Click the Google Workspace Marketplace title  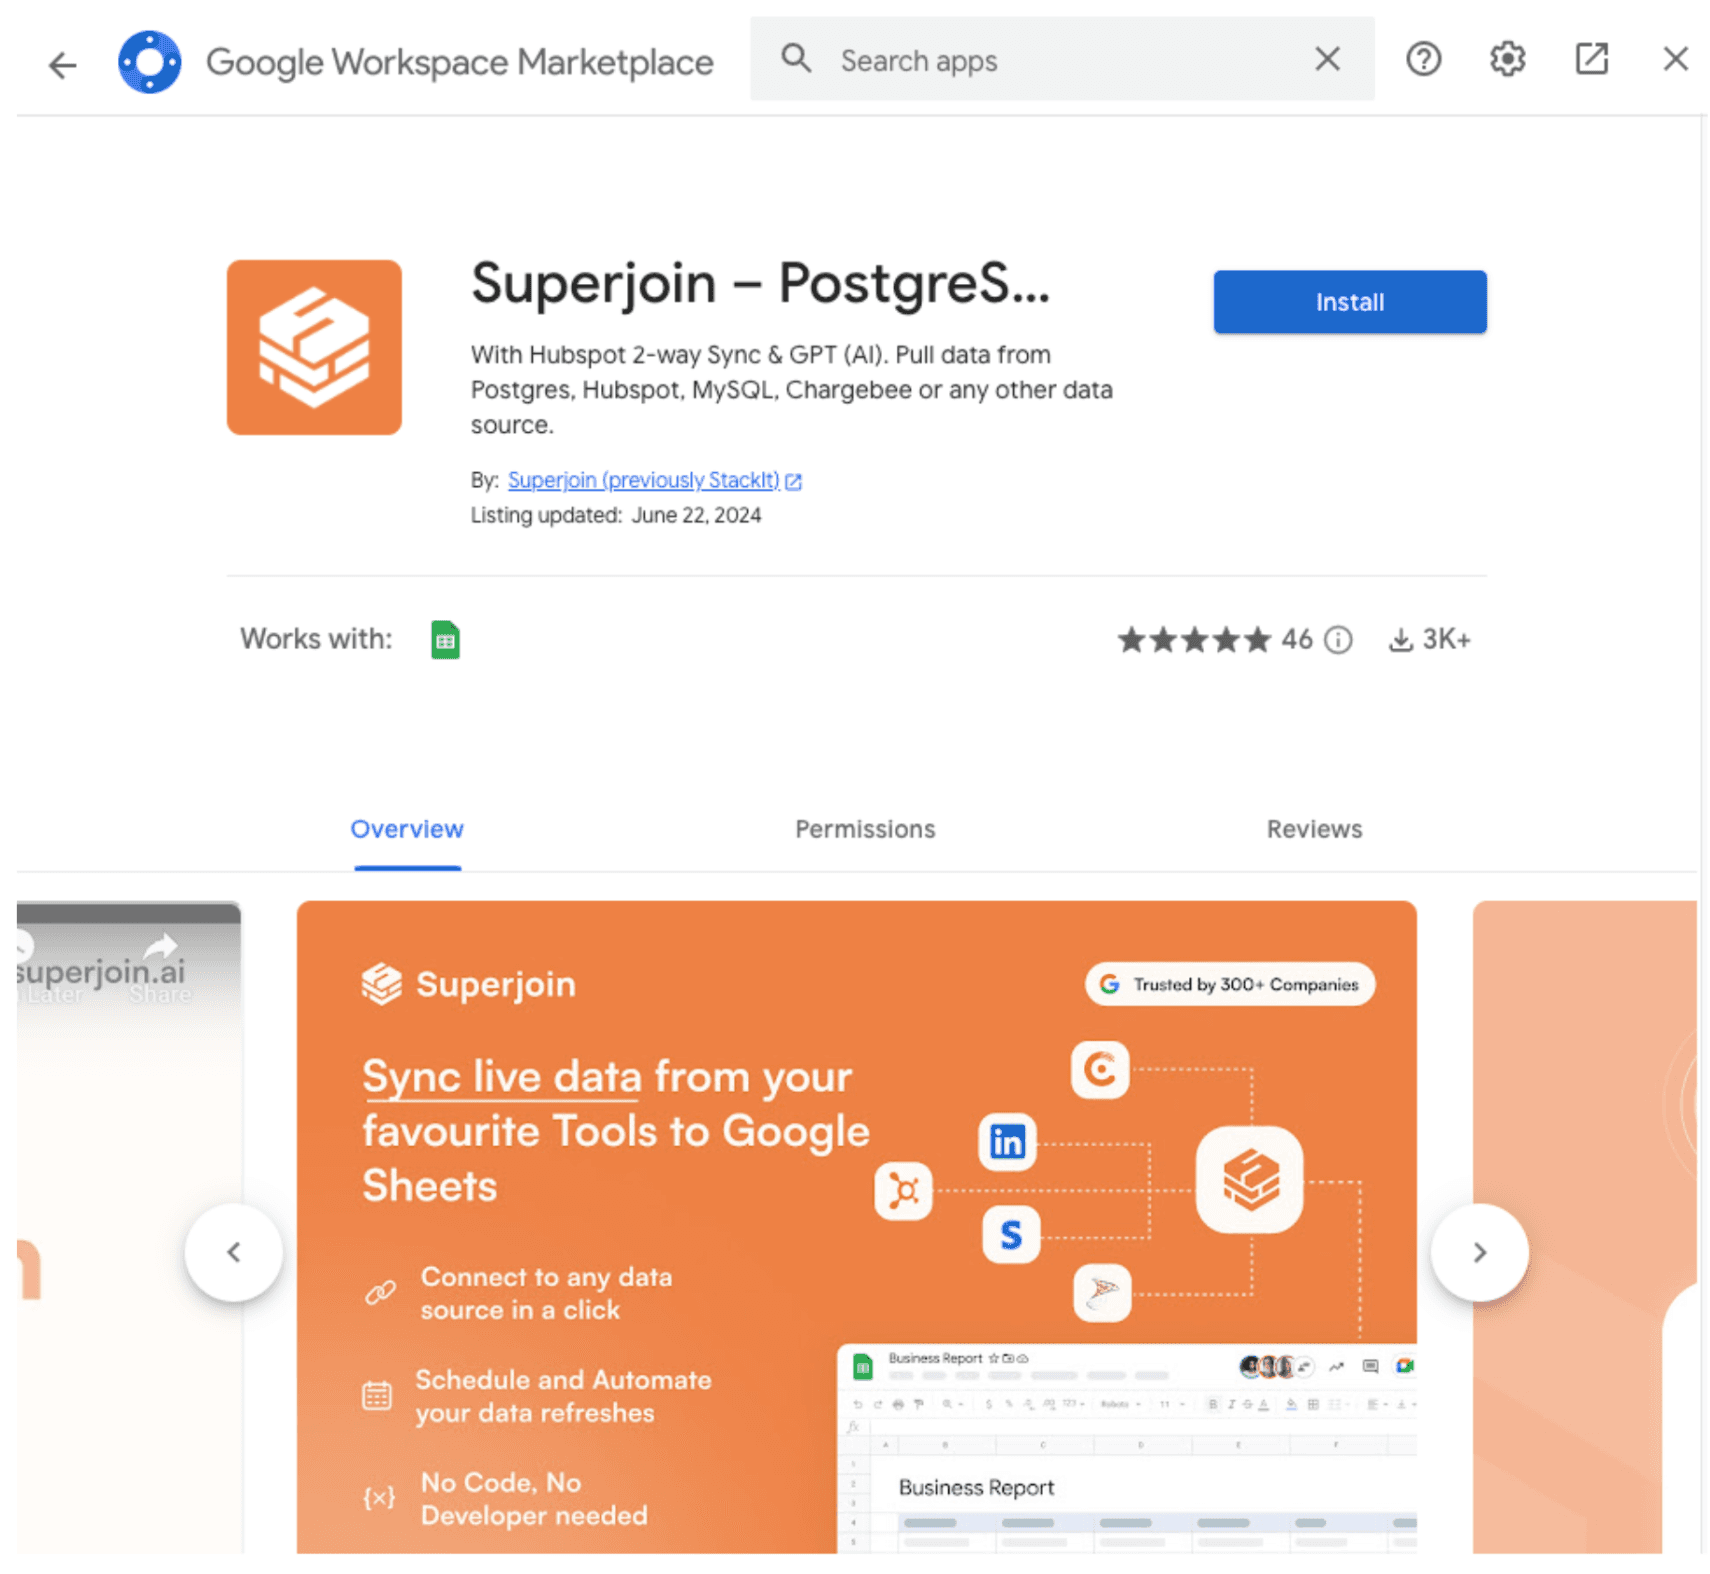coord(459,62)
